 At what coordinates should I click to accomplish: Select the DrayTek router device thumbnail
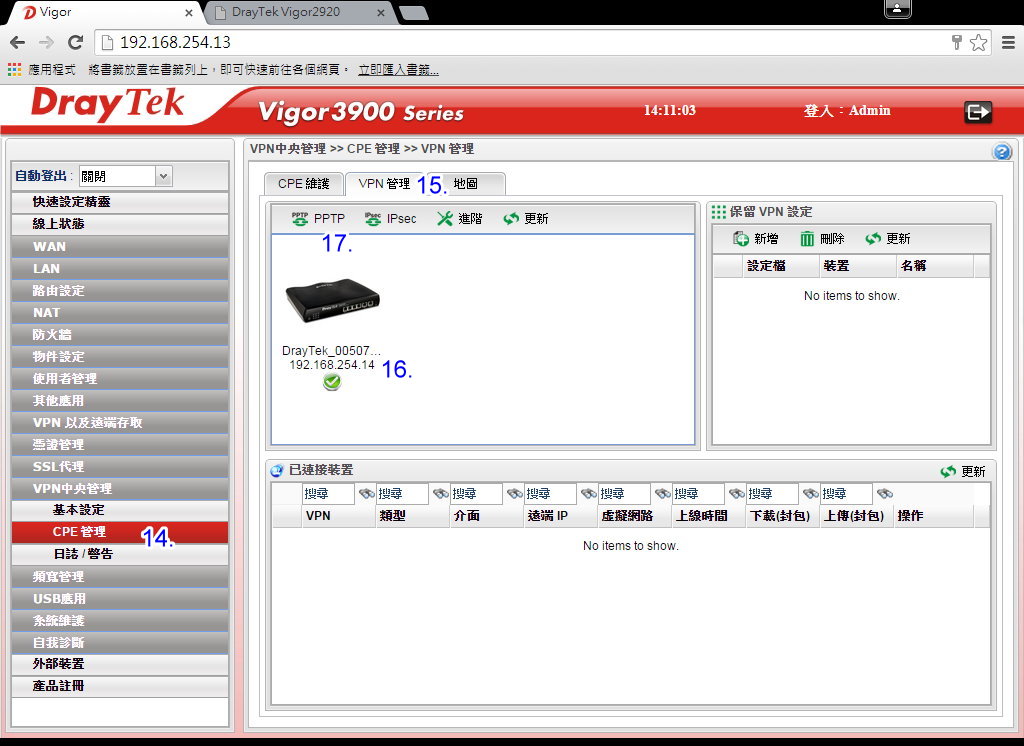(x=332, y=300)
